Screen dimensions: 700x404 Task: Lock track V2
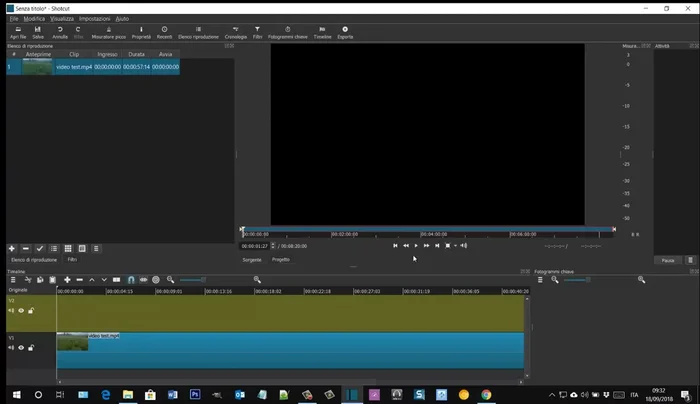pos(31,311)
